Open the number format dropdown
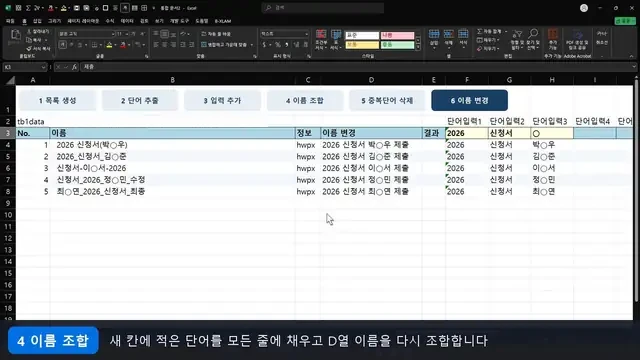Screen dimensions: 640x360 (x=307, y=34)
